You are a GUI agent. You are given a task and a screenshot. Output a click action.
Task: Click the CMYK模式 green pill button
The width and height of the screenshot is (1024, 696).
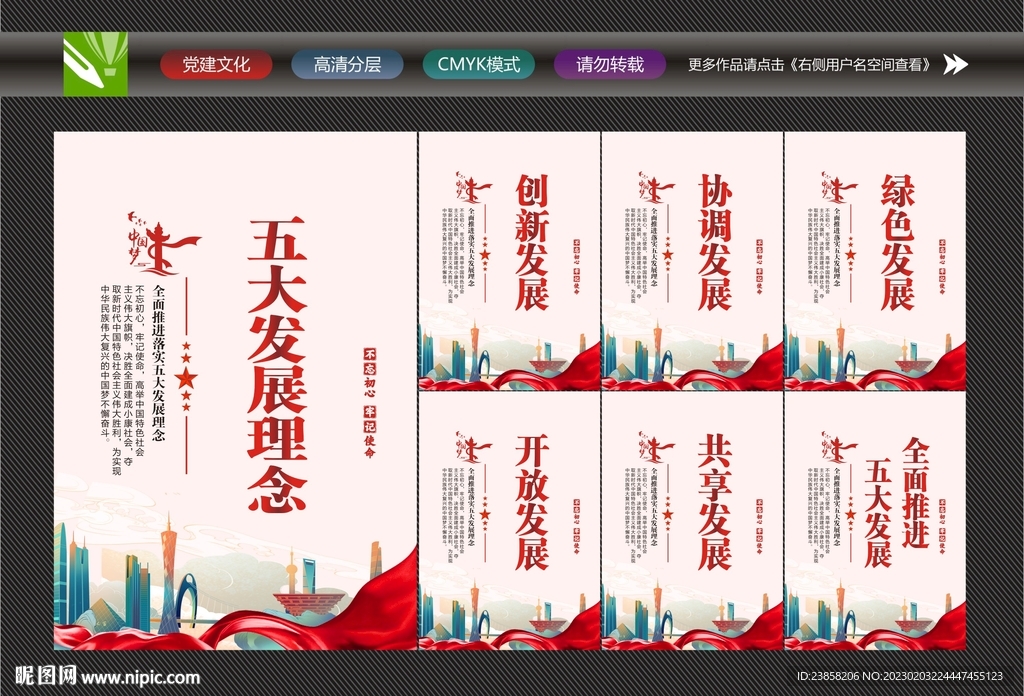click(x=479, y=65)
